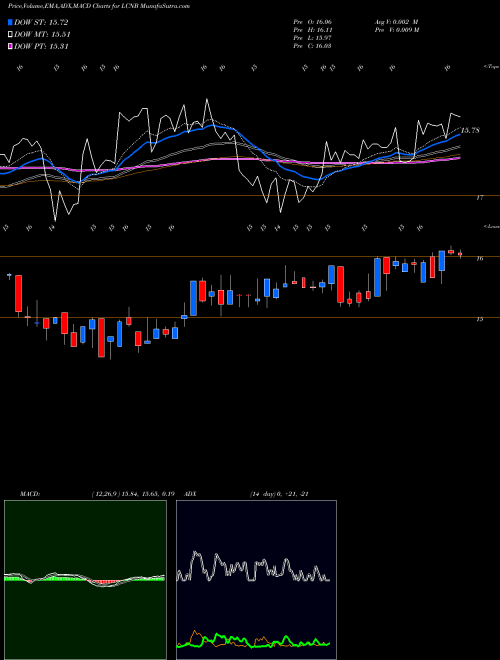Image resolution: width=500 pixels, height=660 pixels.
Task: Click the 'Pre L: 15.97' value
Action: tap(312, 37)
